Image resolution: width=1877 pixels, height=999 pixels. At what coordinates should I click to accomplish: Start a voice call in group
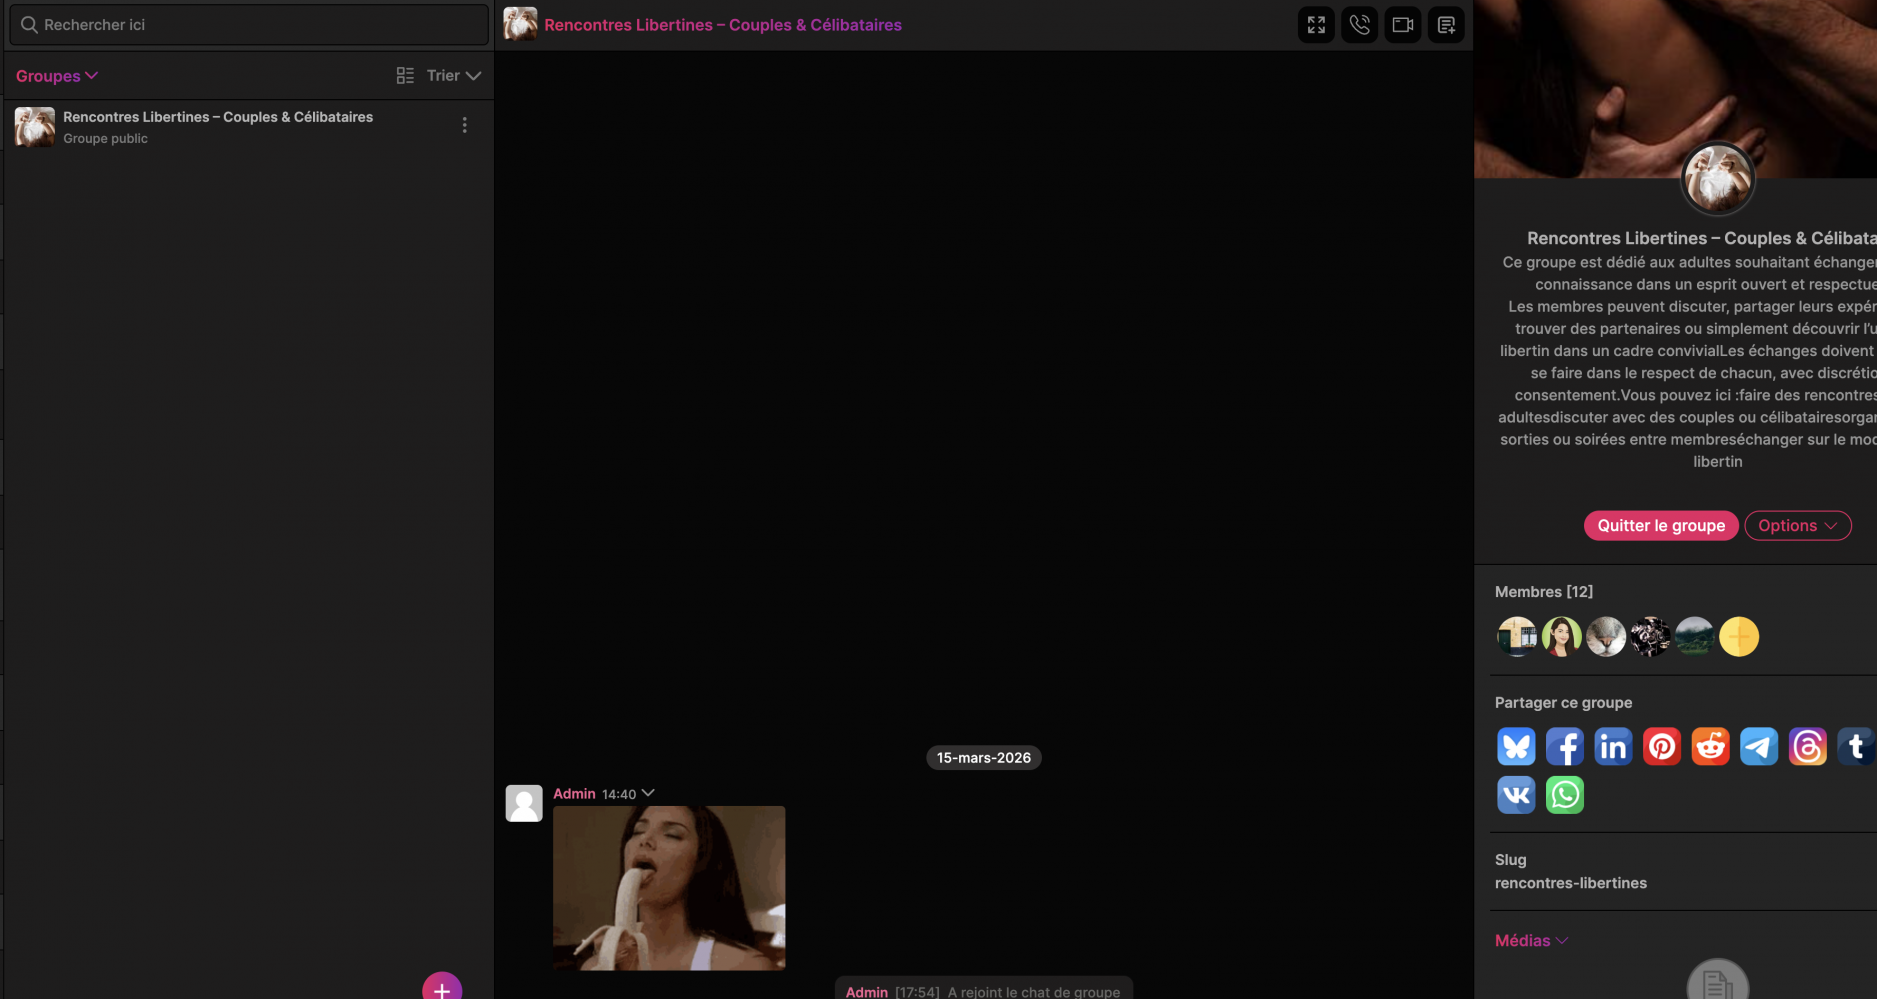[1359, 25]
